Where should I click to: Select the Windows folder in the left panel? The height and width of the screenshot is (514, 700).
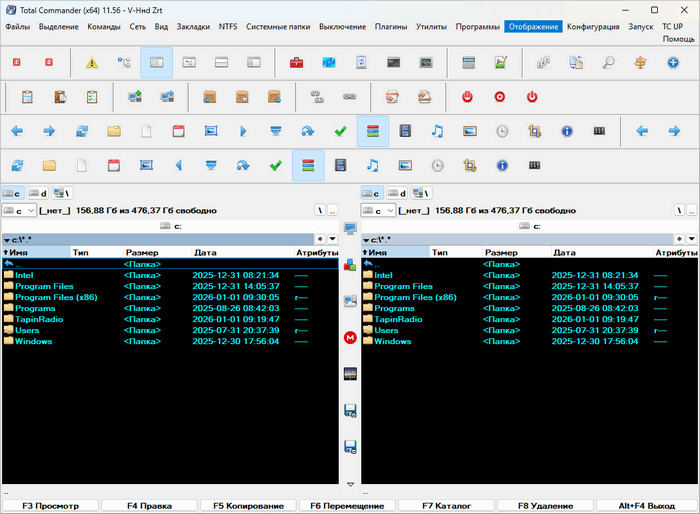point(33,341)
